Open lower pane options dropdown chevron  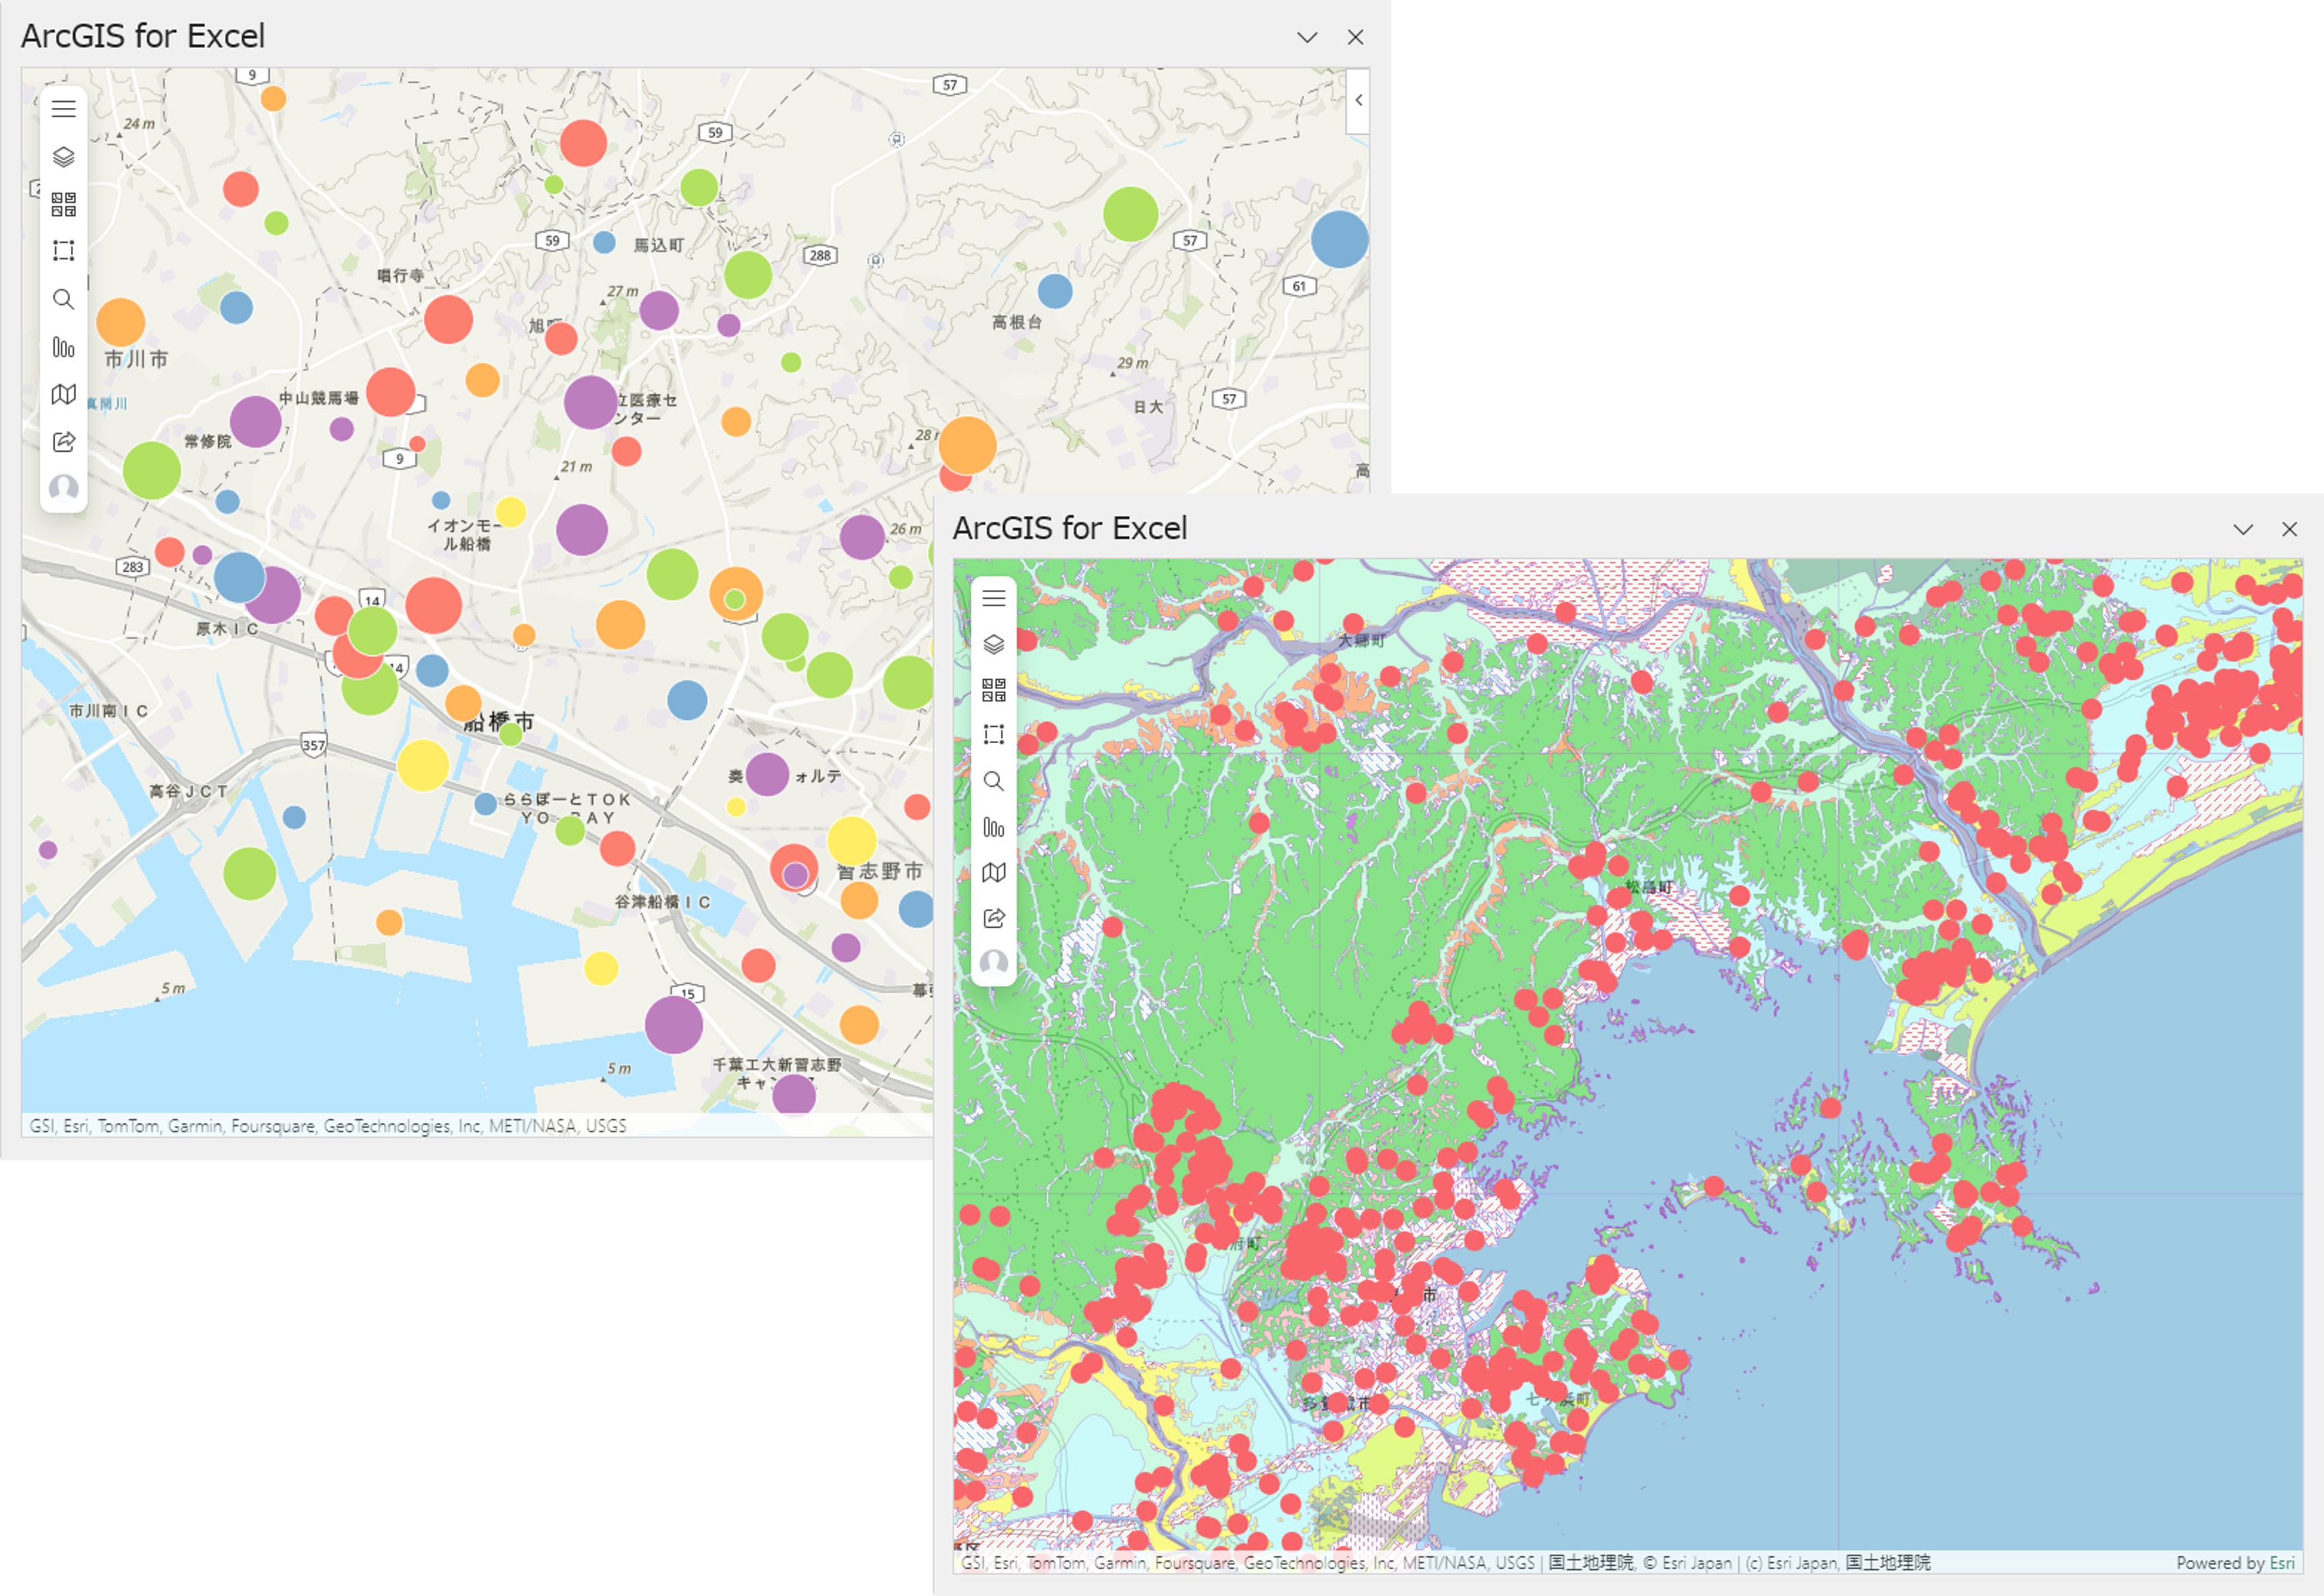click(x=2243, y=529)
